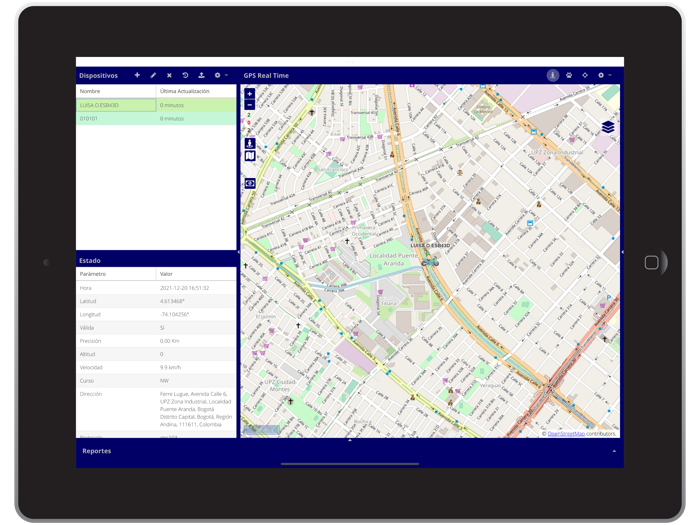Zoom out on the map
The image size is (700, 525).
[250, 105]
